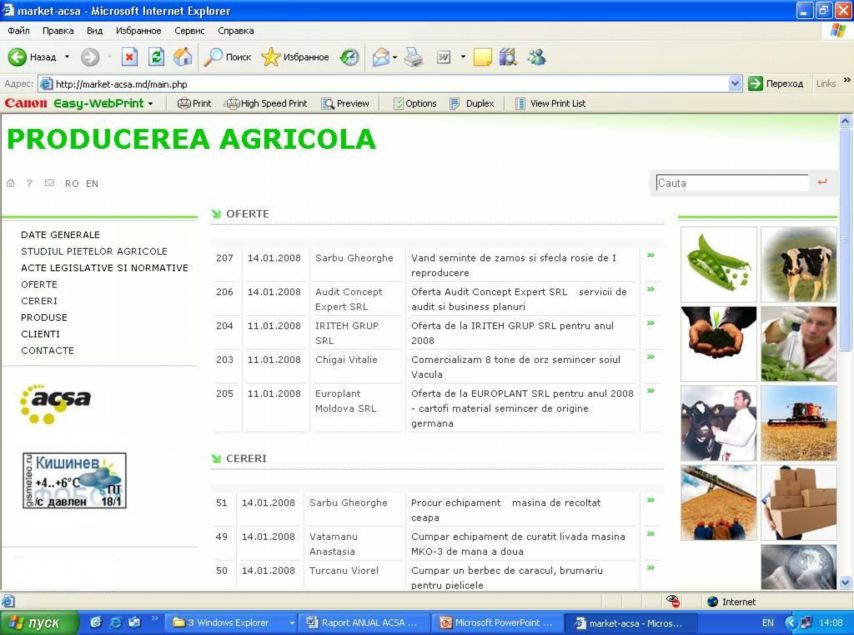This screenshot has height=635, width=854.
Task: Open the History icon in the browser toolbar
Action: click(349, 57)
